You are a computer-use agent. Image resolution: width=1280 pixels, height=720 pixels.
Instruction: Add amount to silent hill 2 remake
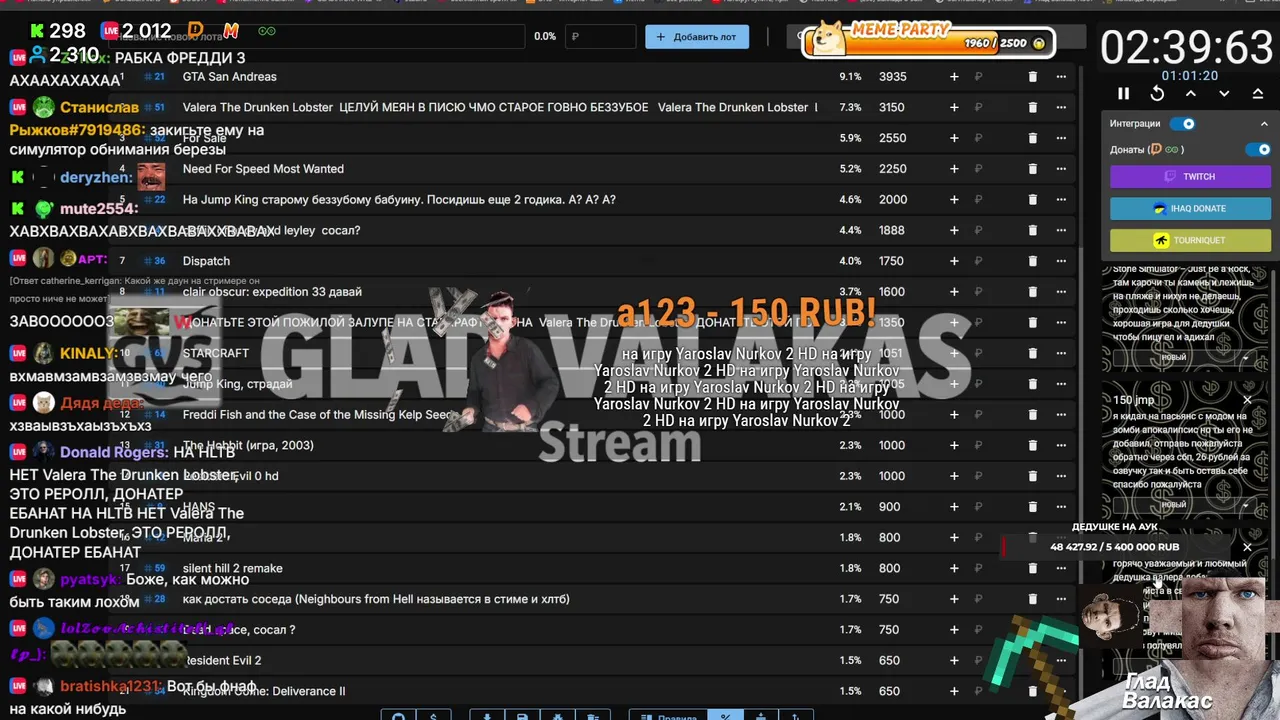(954, 569)
